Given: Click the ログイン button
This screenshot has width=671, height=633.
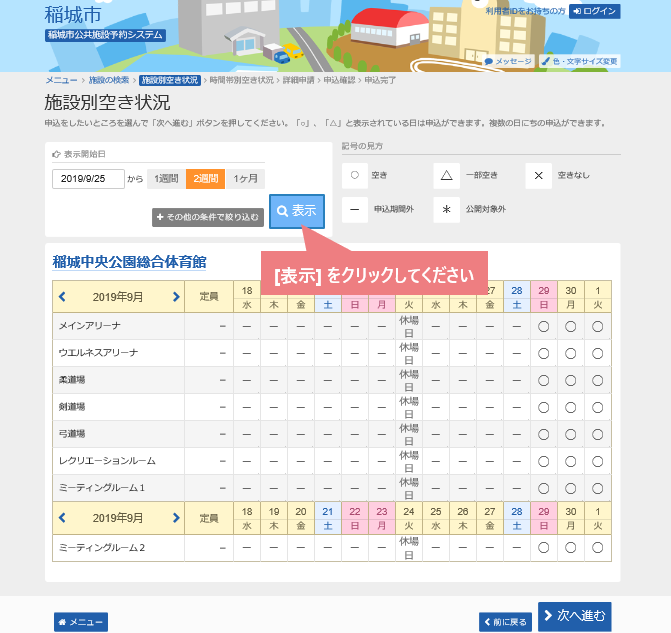Looking at the screenshot, I should point(594,11).
